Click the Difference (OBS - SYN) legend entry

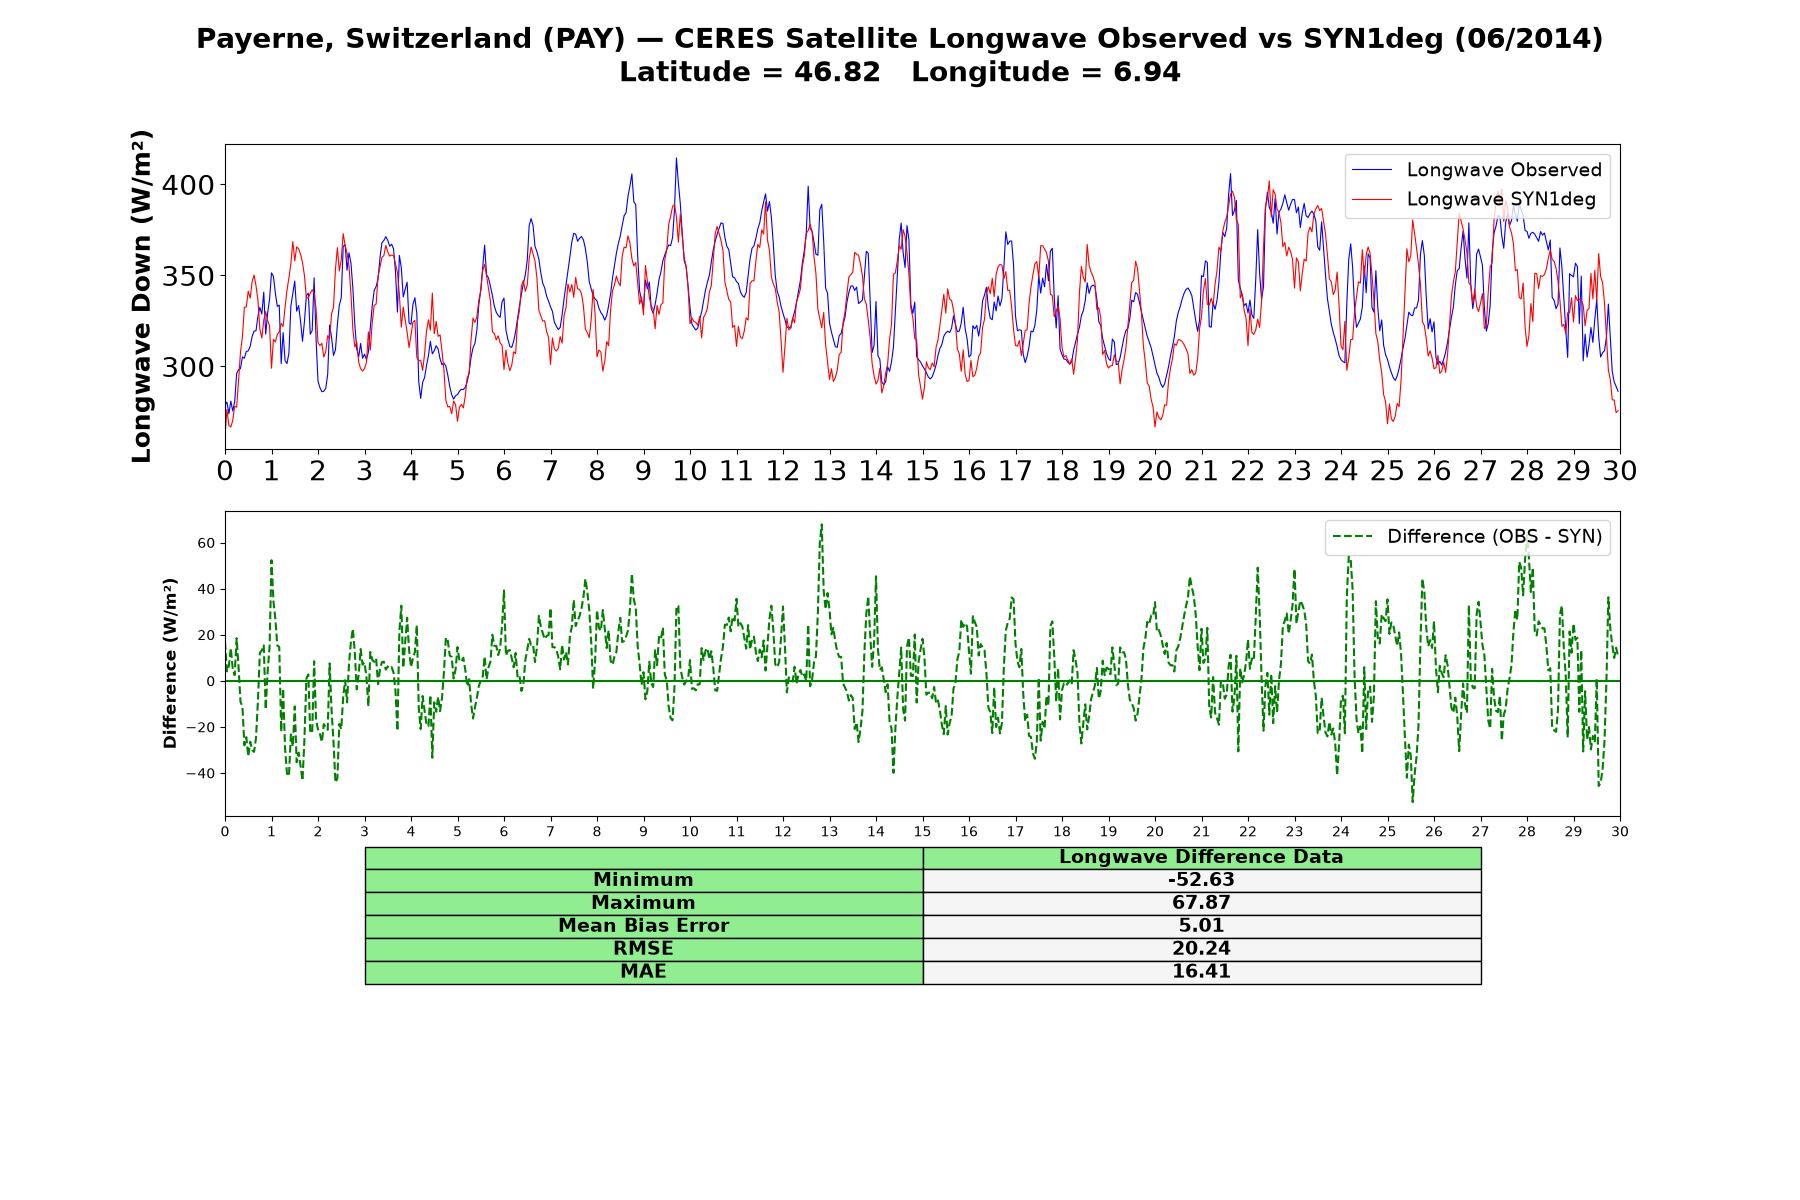click(1468, 537)
